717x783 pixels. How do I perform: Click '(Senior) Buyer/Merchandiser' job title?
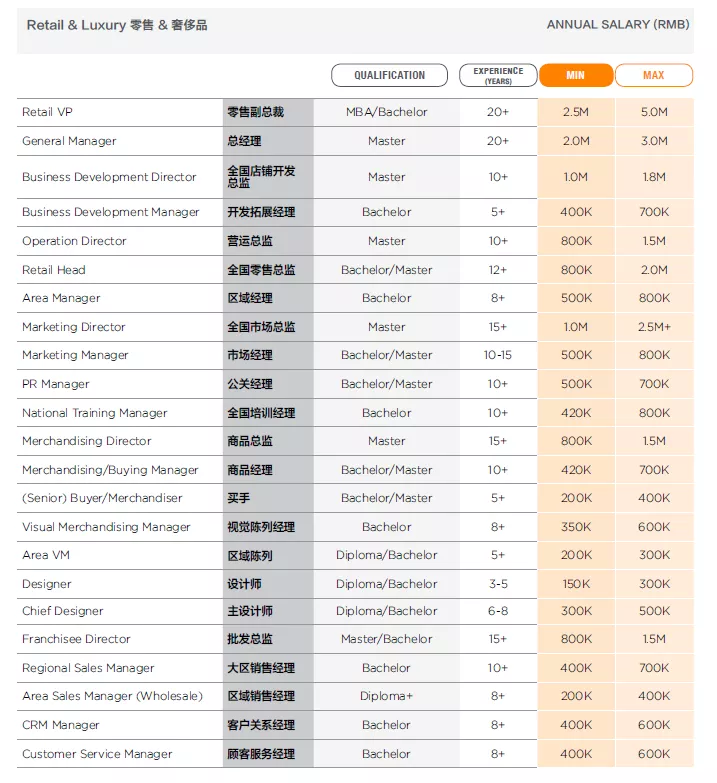(102, 498)
